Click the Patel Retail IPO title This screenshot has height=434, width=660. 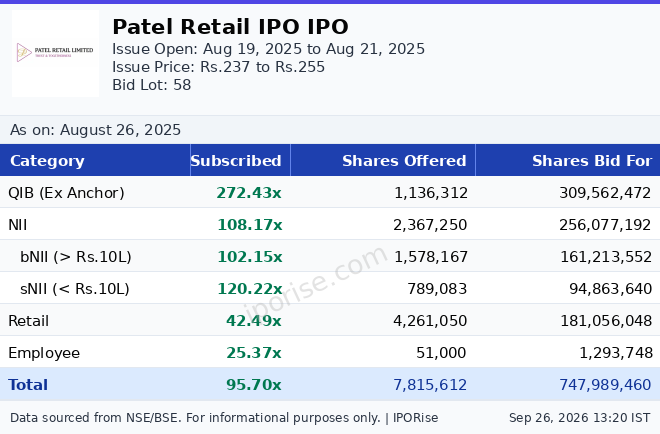tap(230, 27)
